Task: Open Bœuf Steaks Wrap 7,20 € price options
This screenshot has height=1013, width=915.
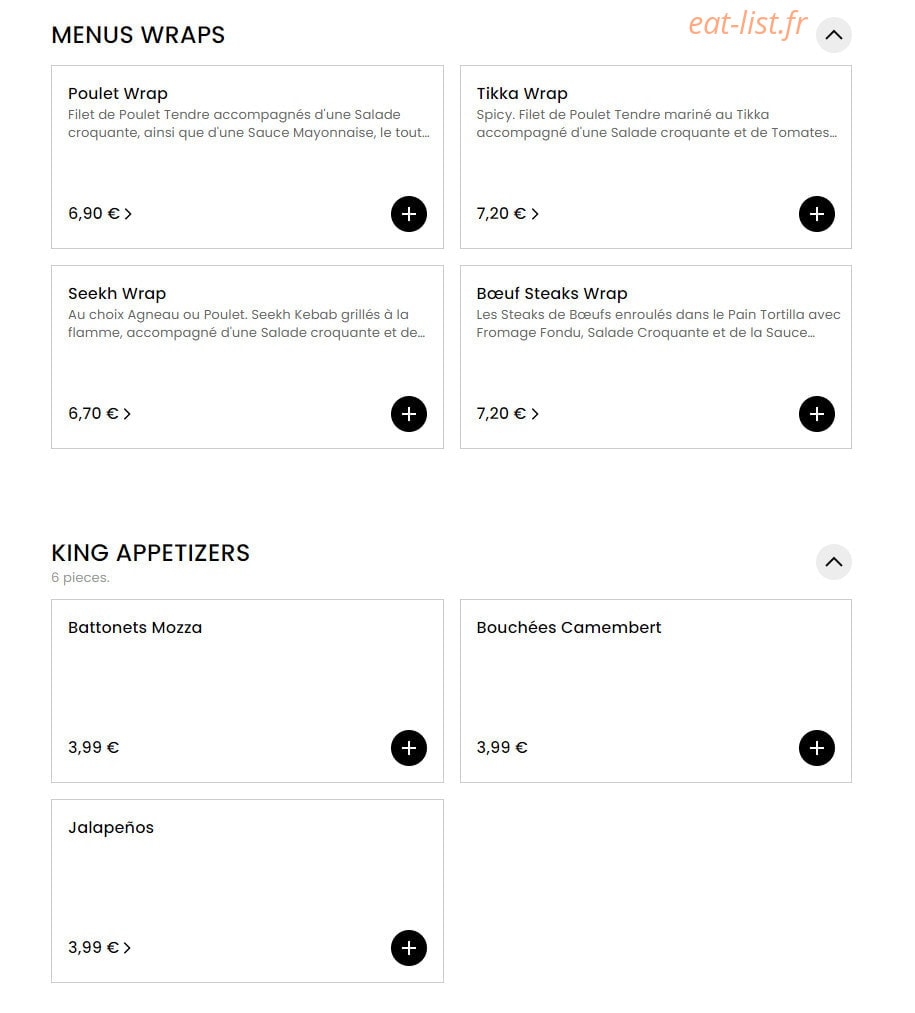Action: 508,413
